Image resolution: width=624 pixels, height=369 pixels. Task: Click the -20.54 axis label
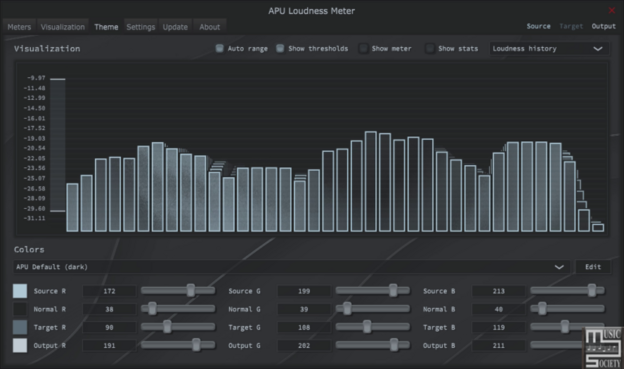coord(35,148)
